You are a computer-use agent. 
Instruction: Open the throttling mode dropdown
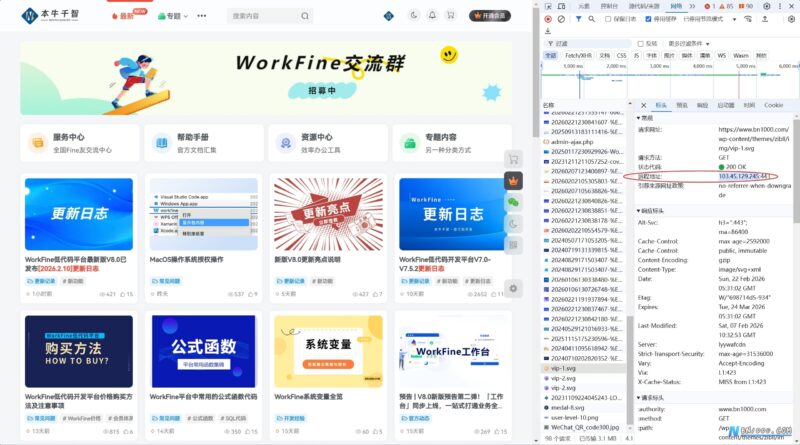tap(709, 19)
